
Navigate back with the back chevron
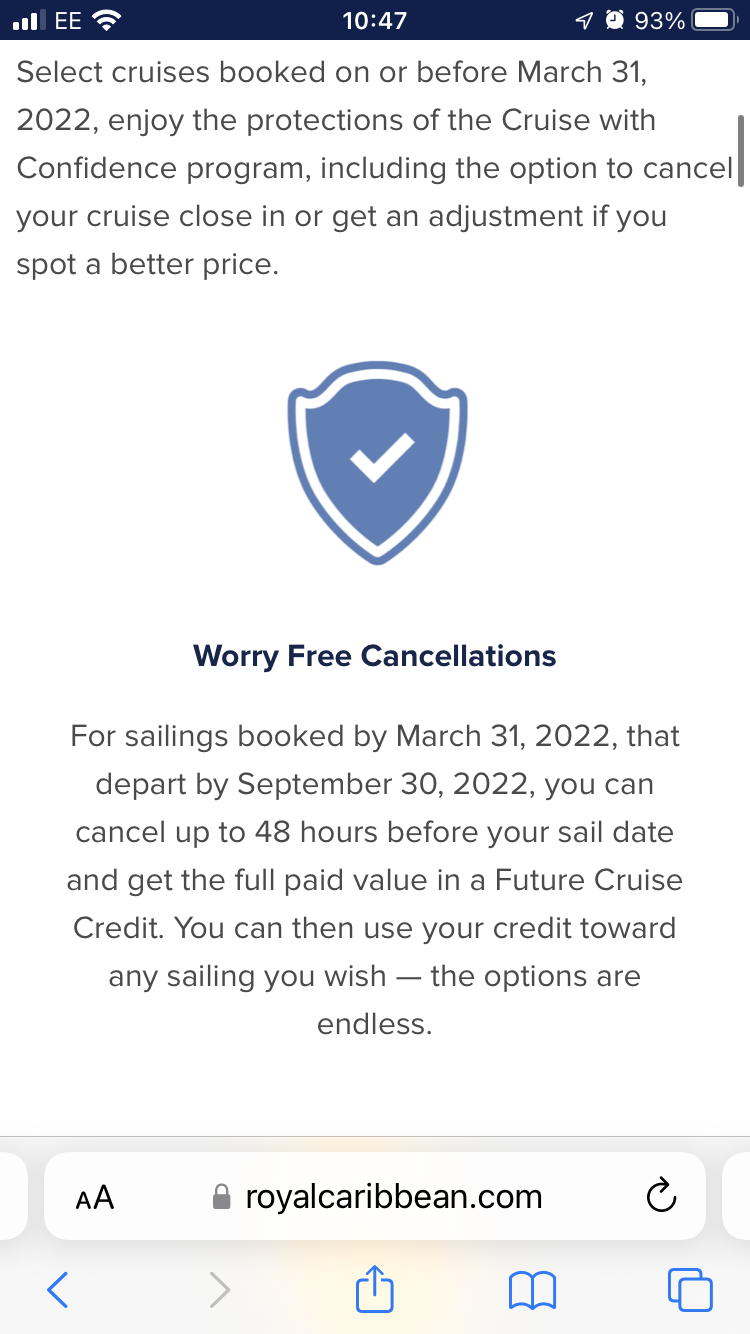pyautogui.click(x=57, y=1290)
